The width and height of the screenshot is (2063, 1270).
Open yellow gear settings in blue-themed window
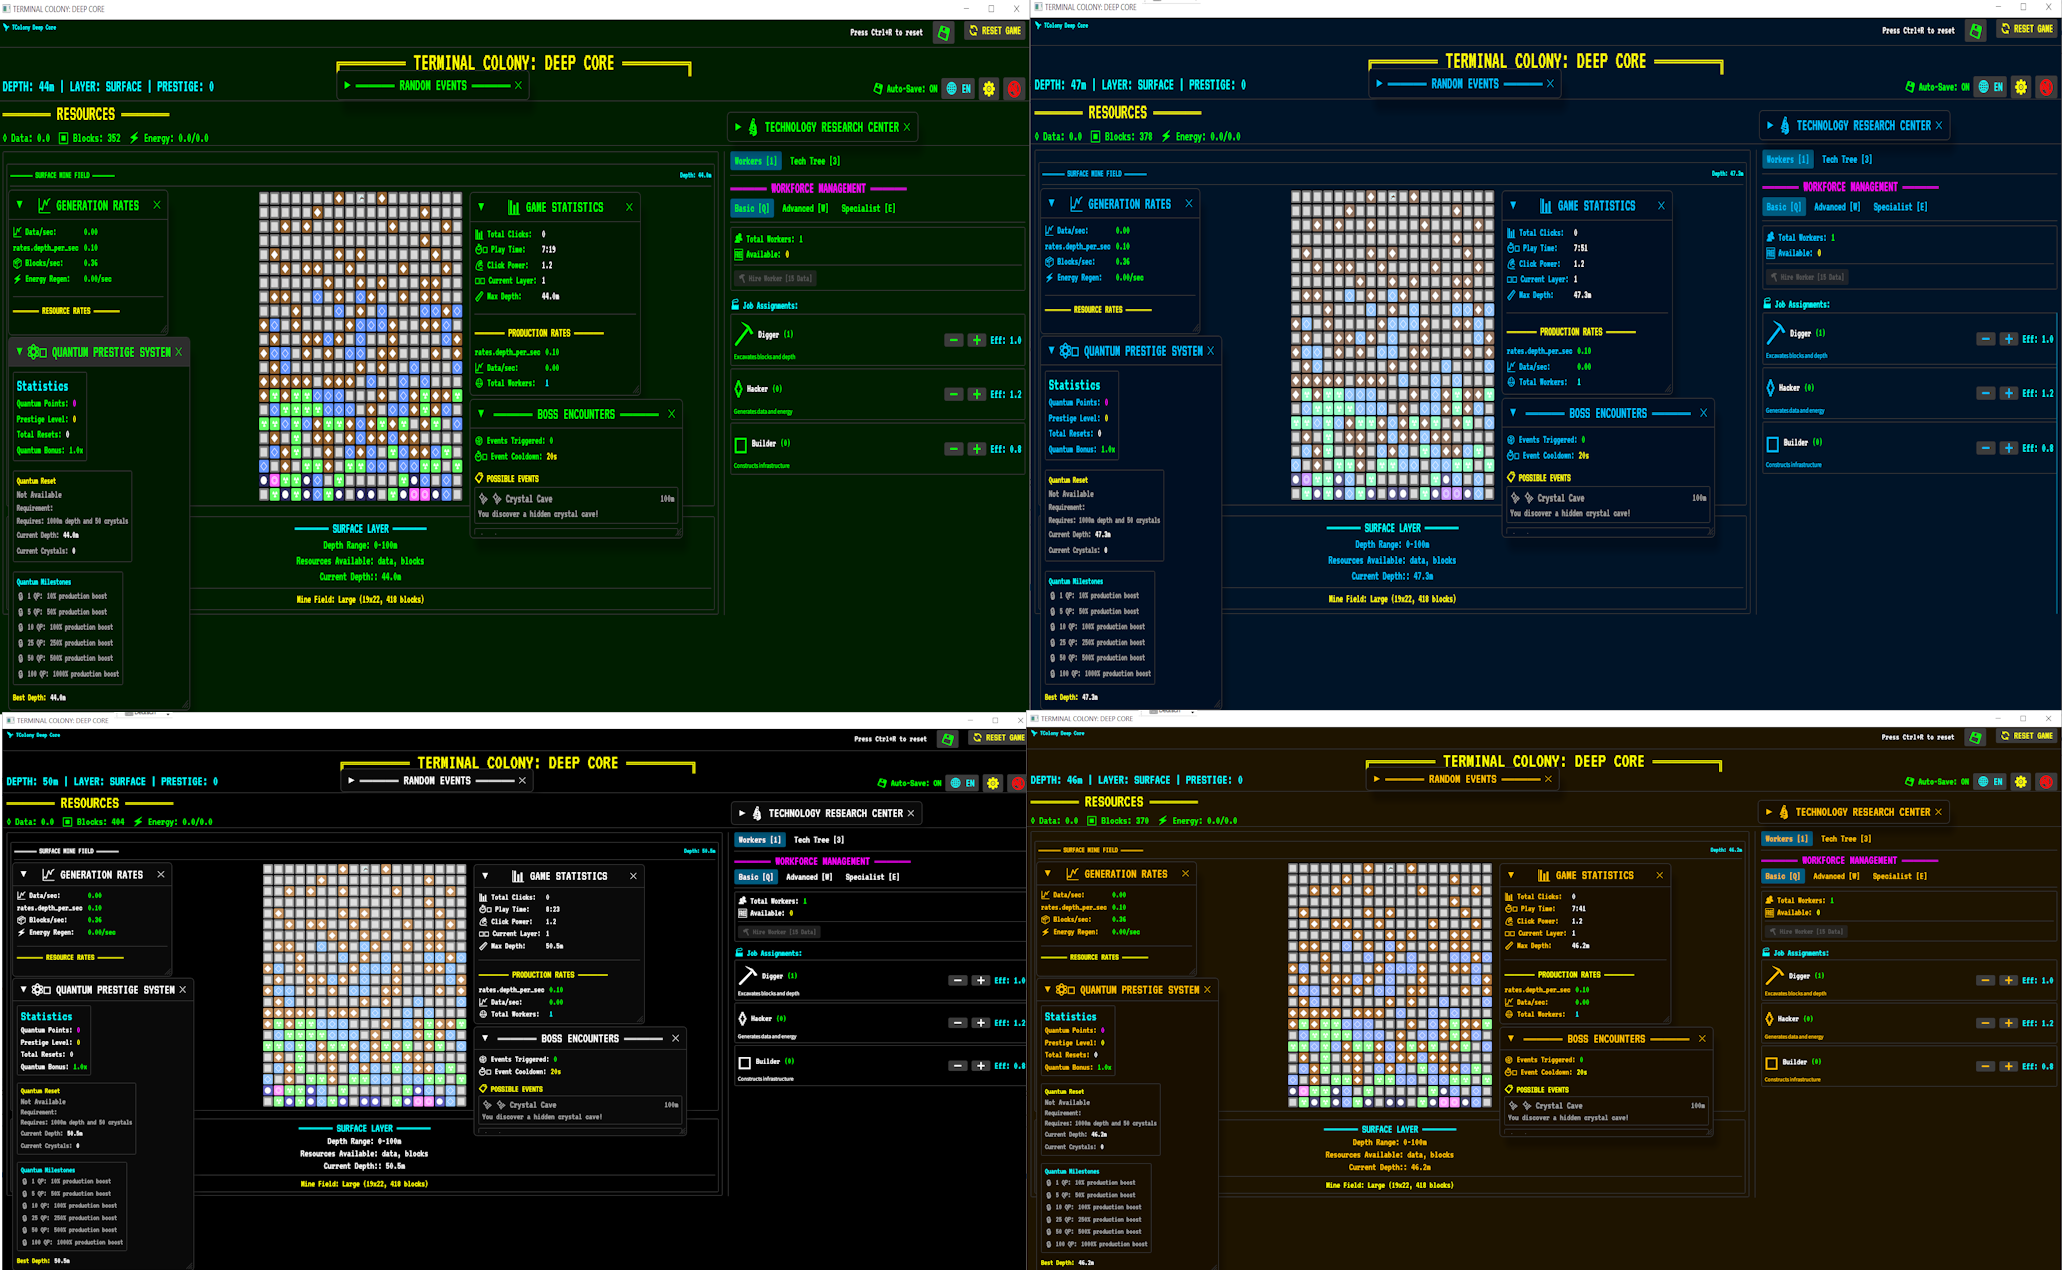point(2021,87)
